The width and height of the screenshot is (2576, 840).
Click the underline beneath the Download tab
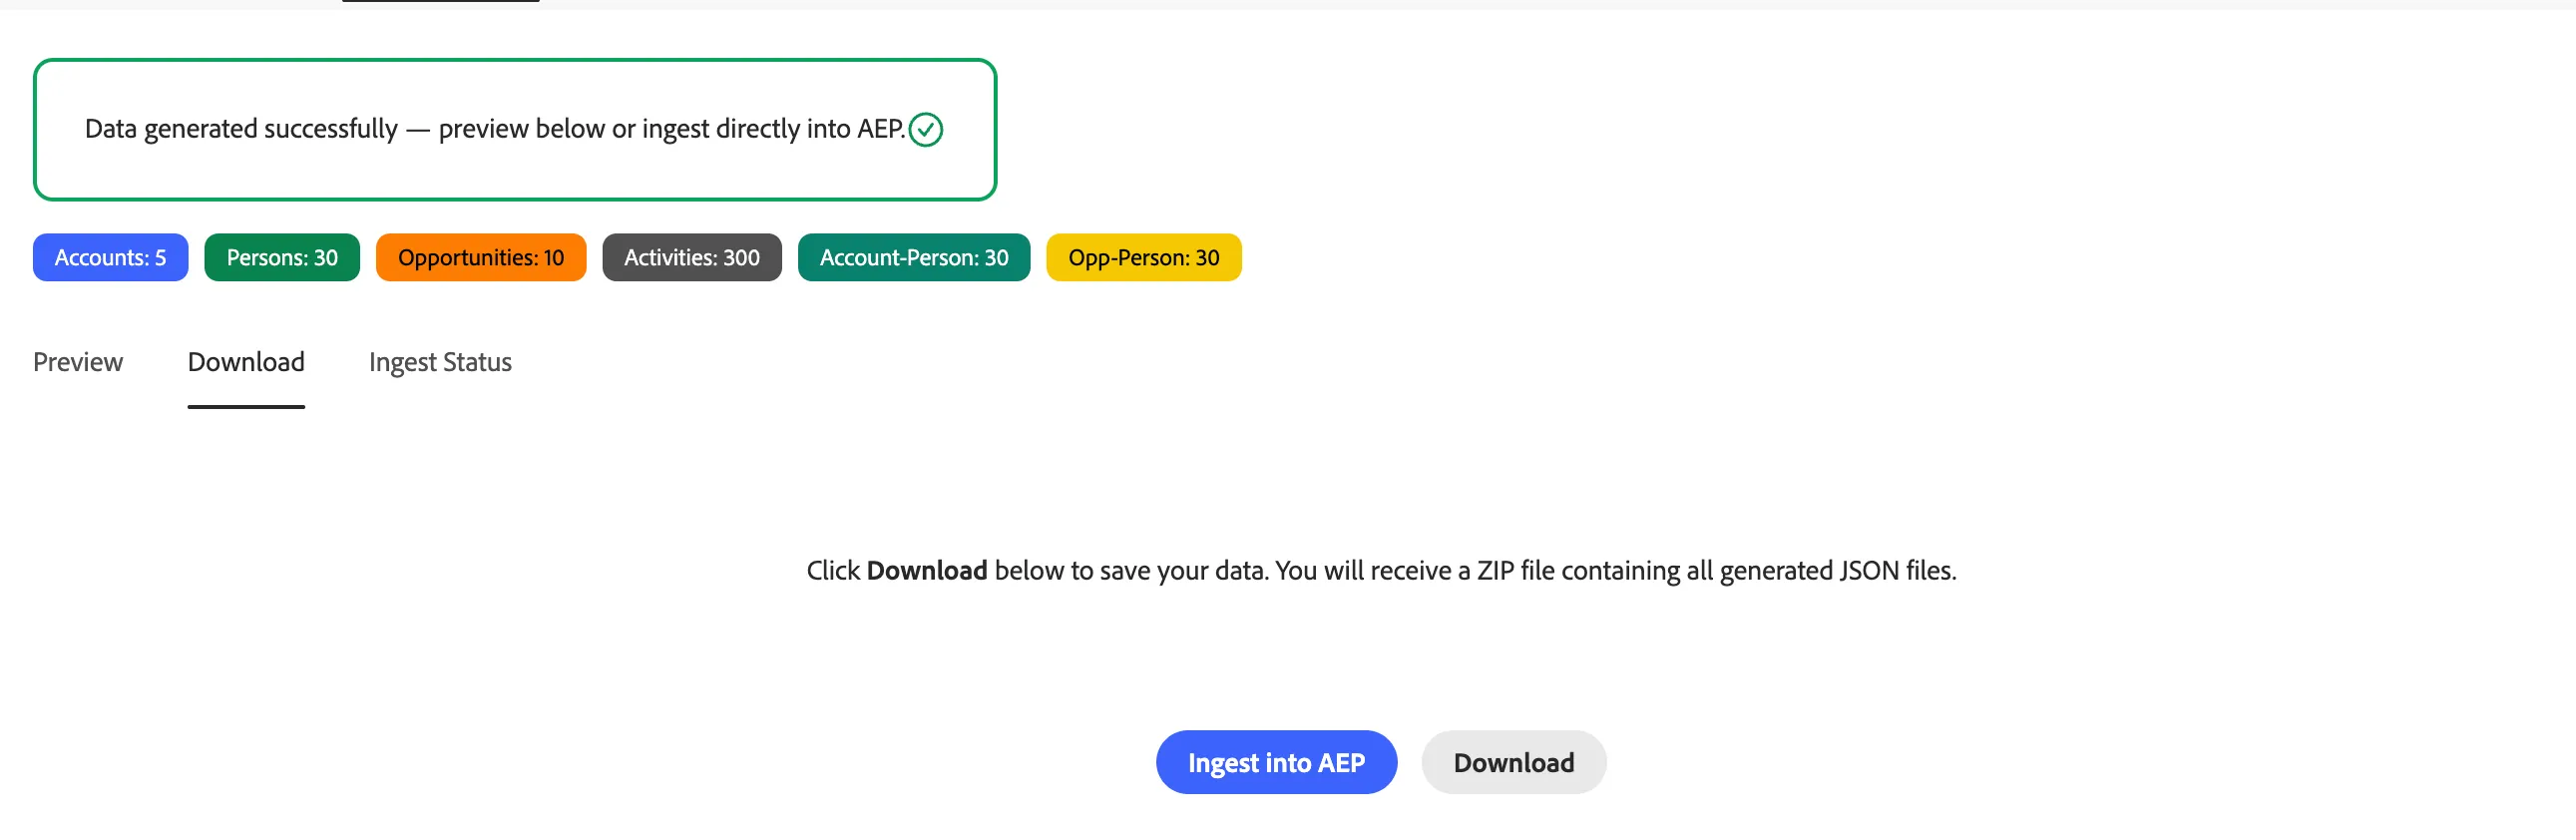pyautogui.click(x=246, y=407)
